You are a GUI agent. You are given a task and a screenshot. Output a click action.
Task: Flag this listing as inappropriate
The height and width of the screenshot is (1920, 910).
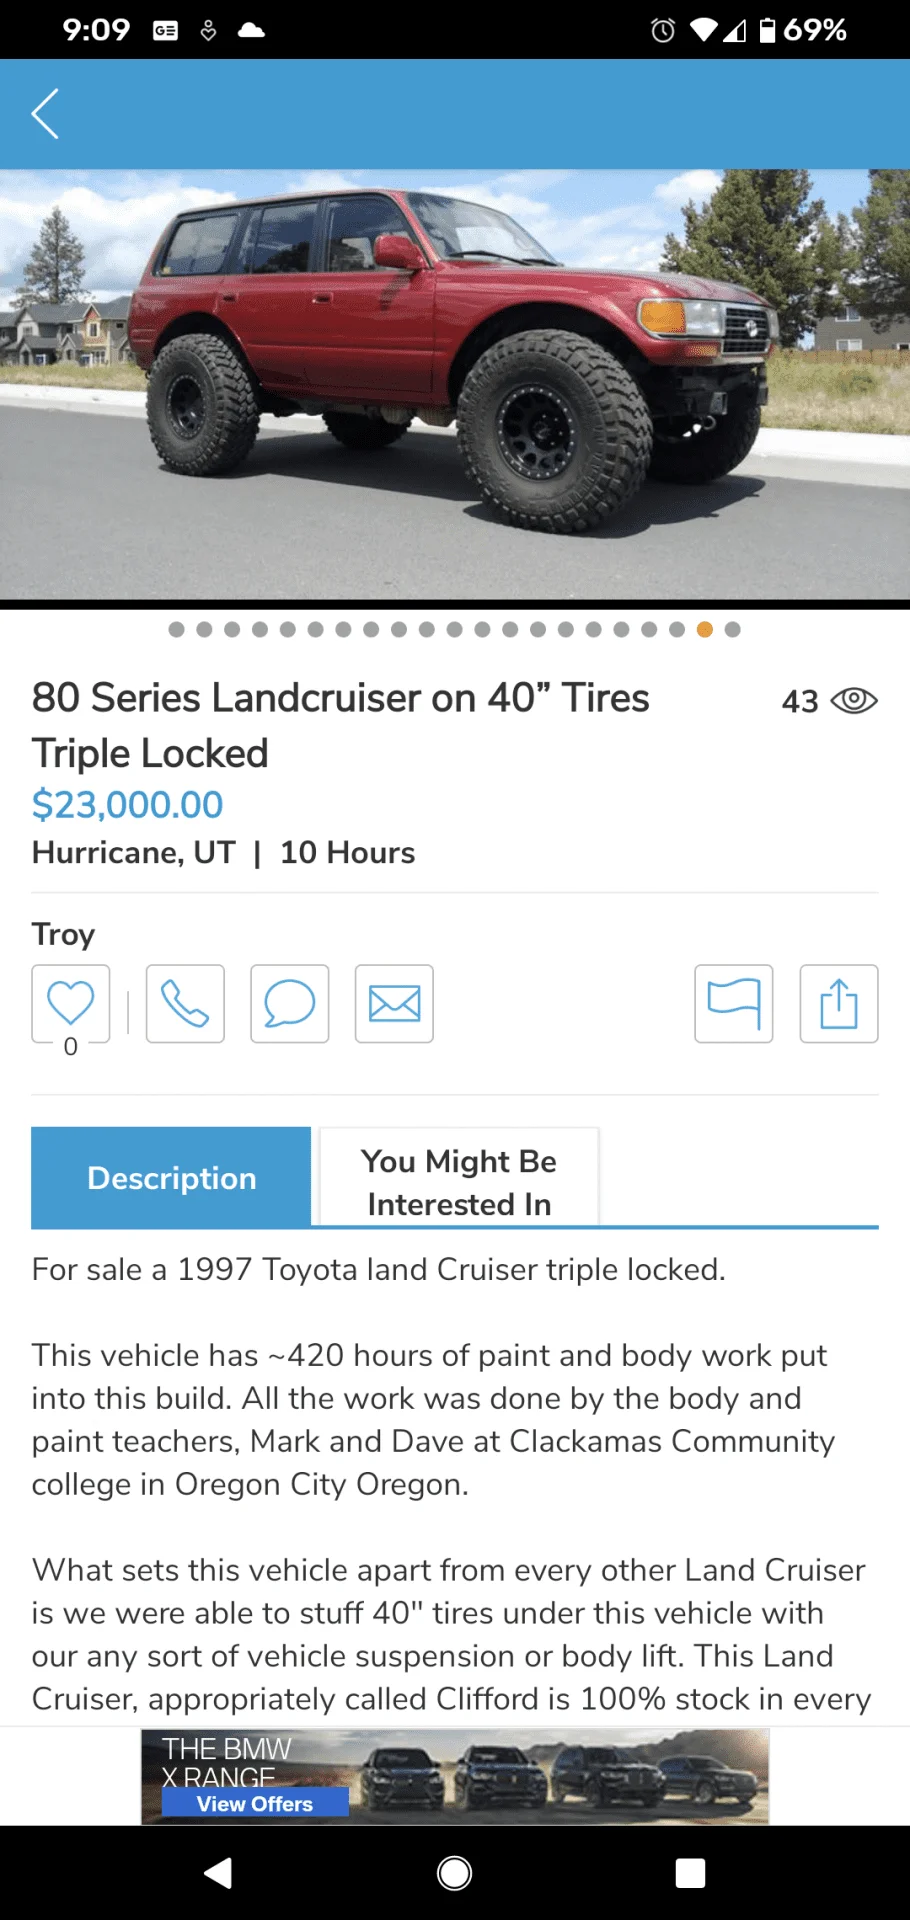(x=733, y=1003)
